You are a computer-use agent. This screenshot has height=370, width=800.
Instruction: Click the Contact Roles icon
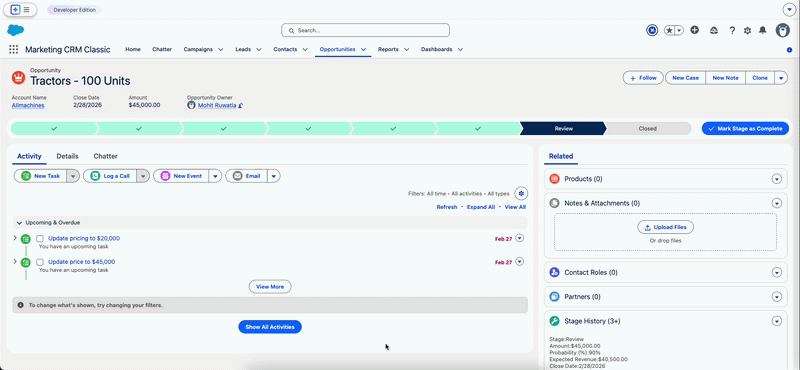[x=555, y=273]
